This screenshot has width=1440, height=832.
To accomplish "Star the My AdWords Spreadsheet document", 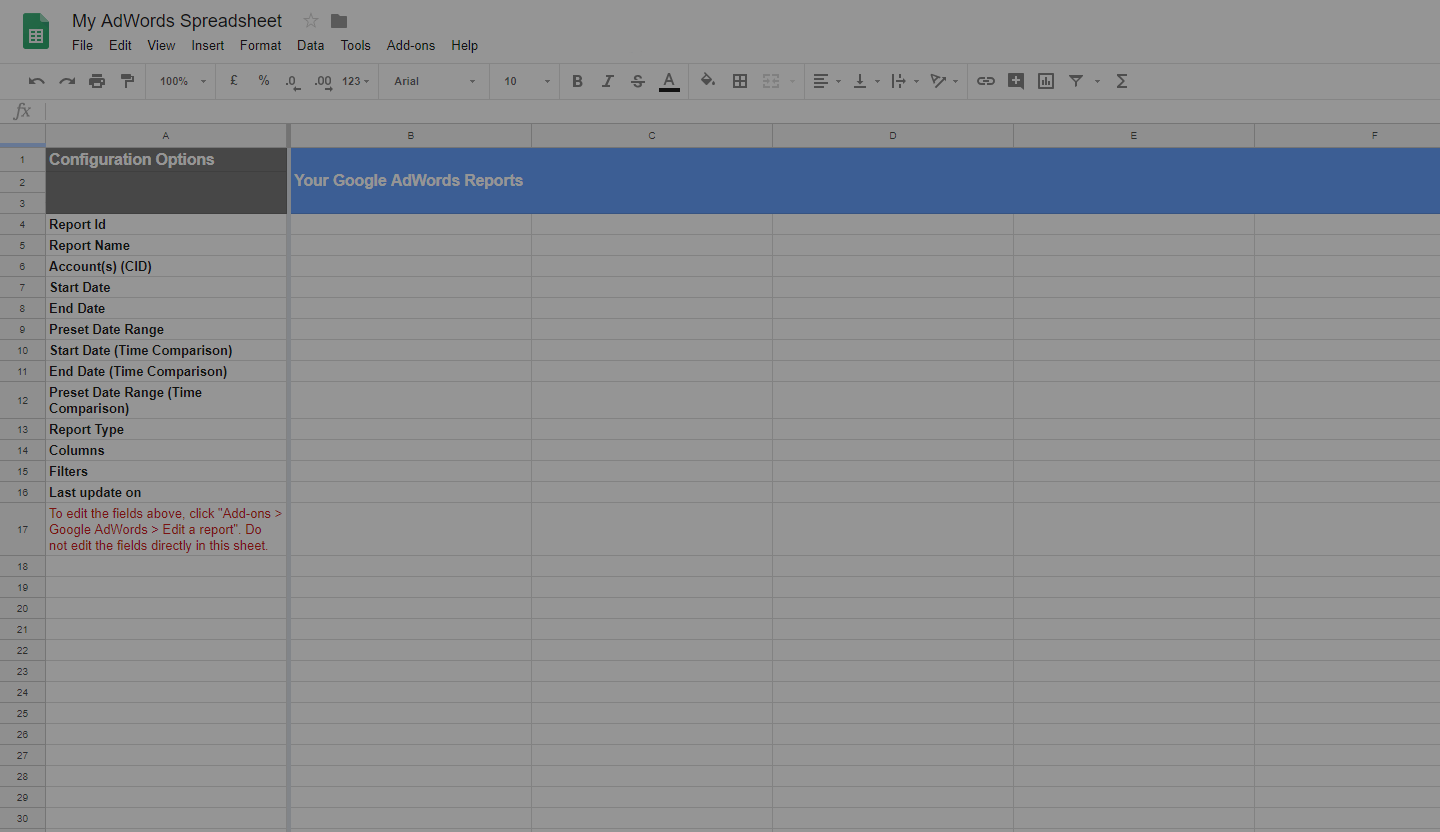I will coord(311,21).
